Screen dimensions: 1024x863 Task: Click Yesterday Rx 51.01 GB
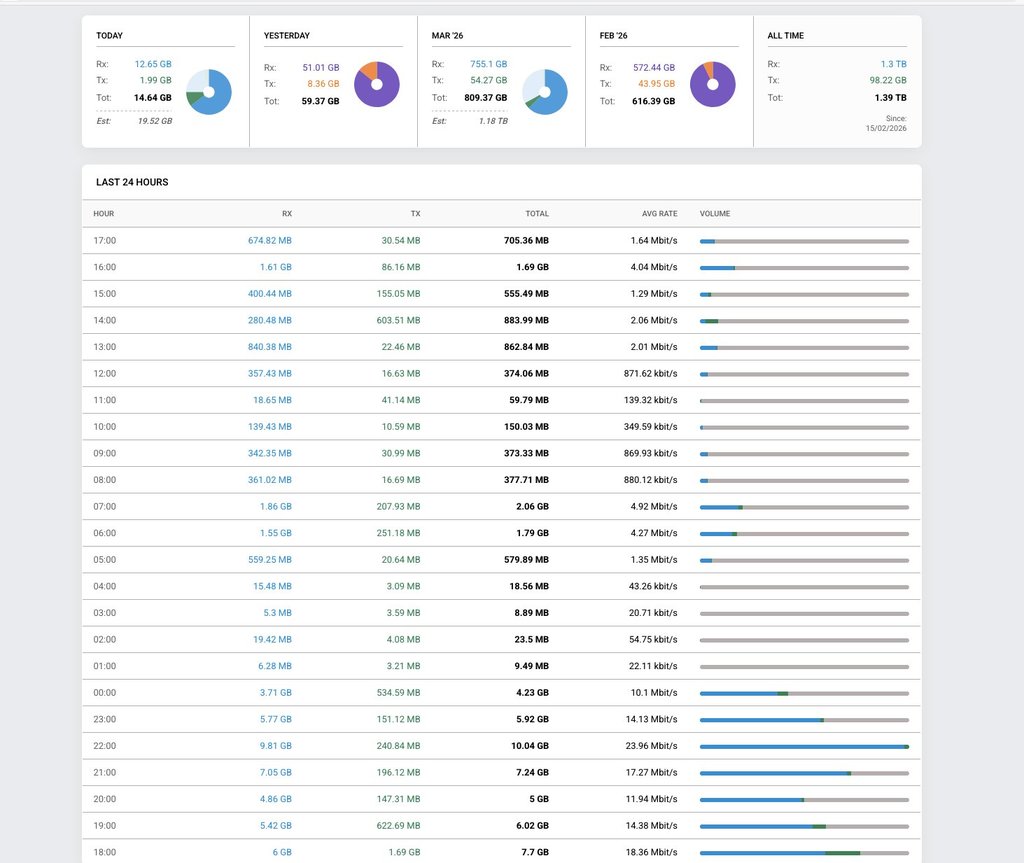coord(321,67)
